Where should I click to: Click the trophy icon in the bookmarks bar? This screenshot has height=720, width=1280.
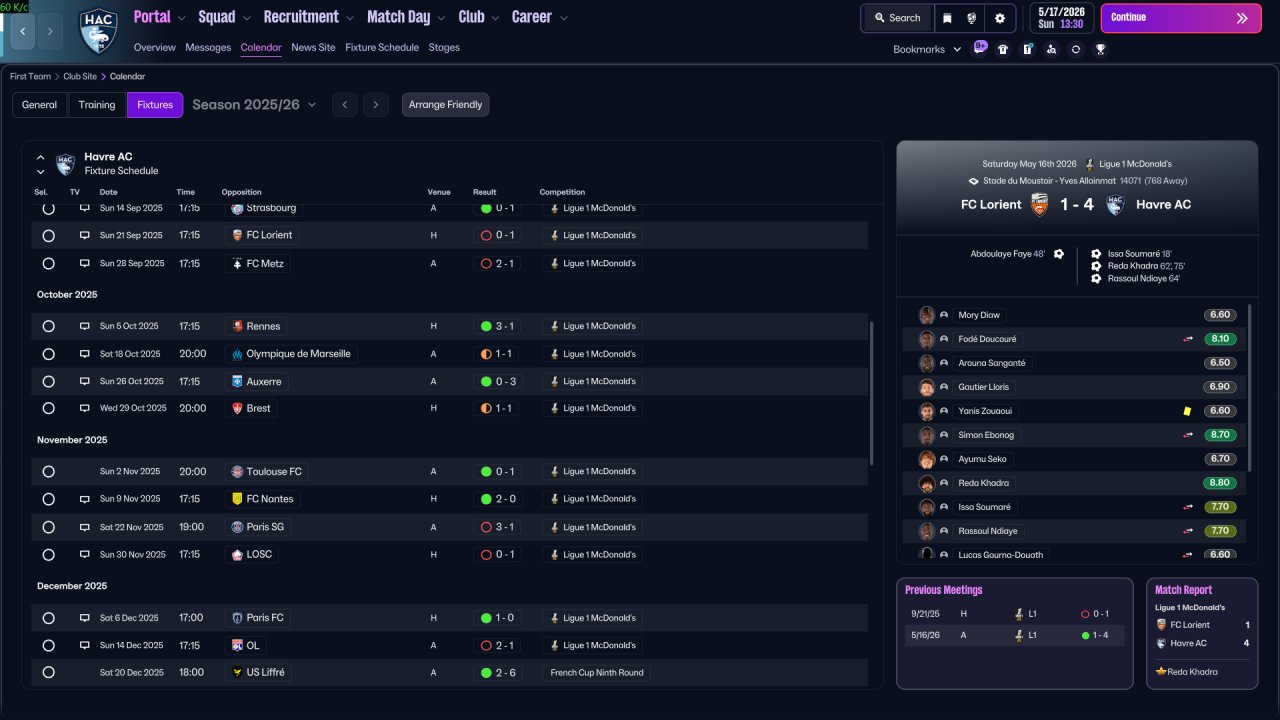pos(1100,49)
